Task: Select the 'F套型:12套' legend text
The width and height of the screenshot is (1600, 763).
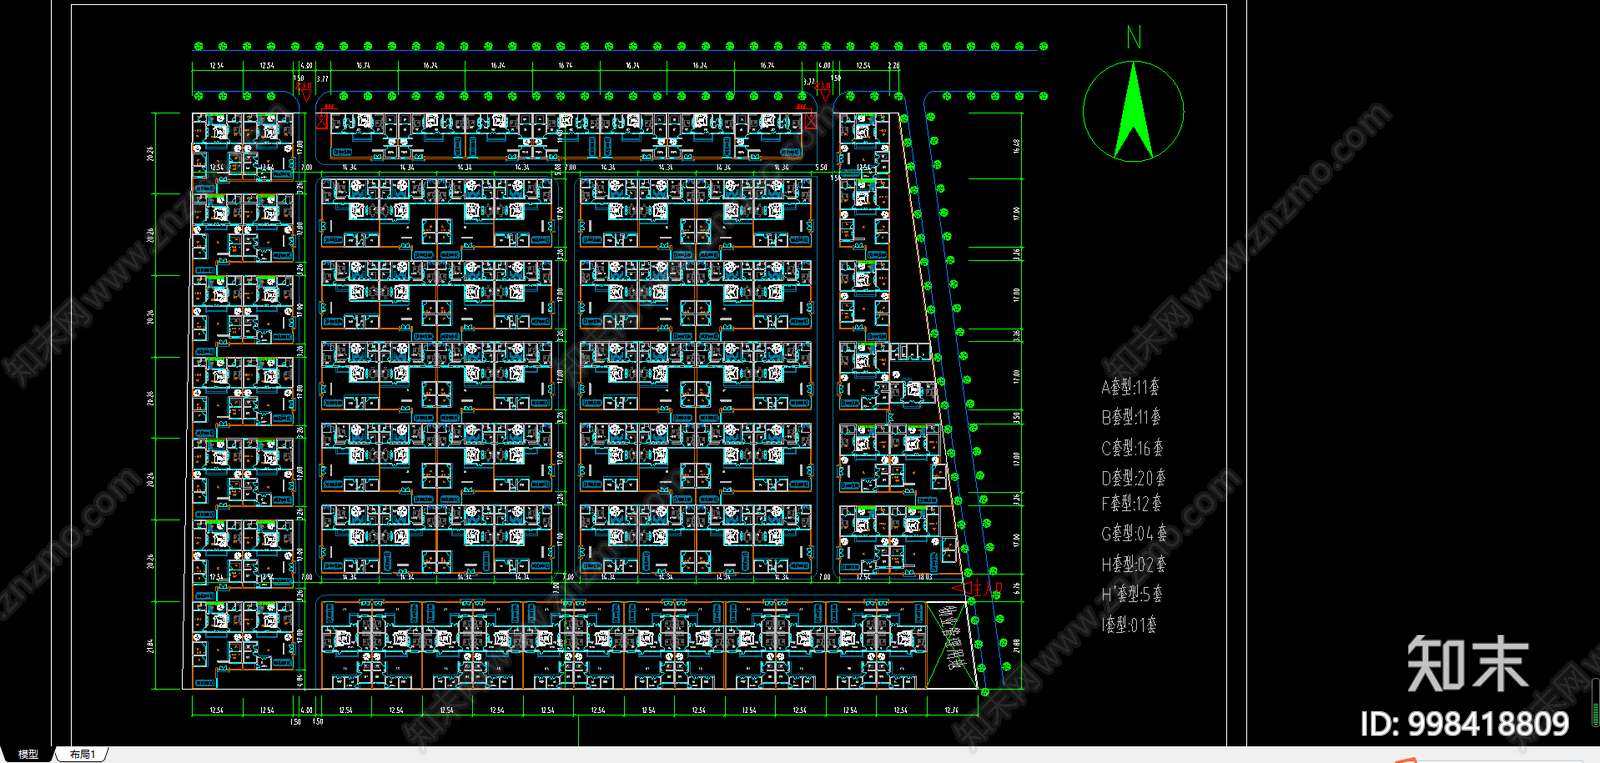Action: [x=1131, y=504]
